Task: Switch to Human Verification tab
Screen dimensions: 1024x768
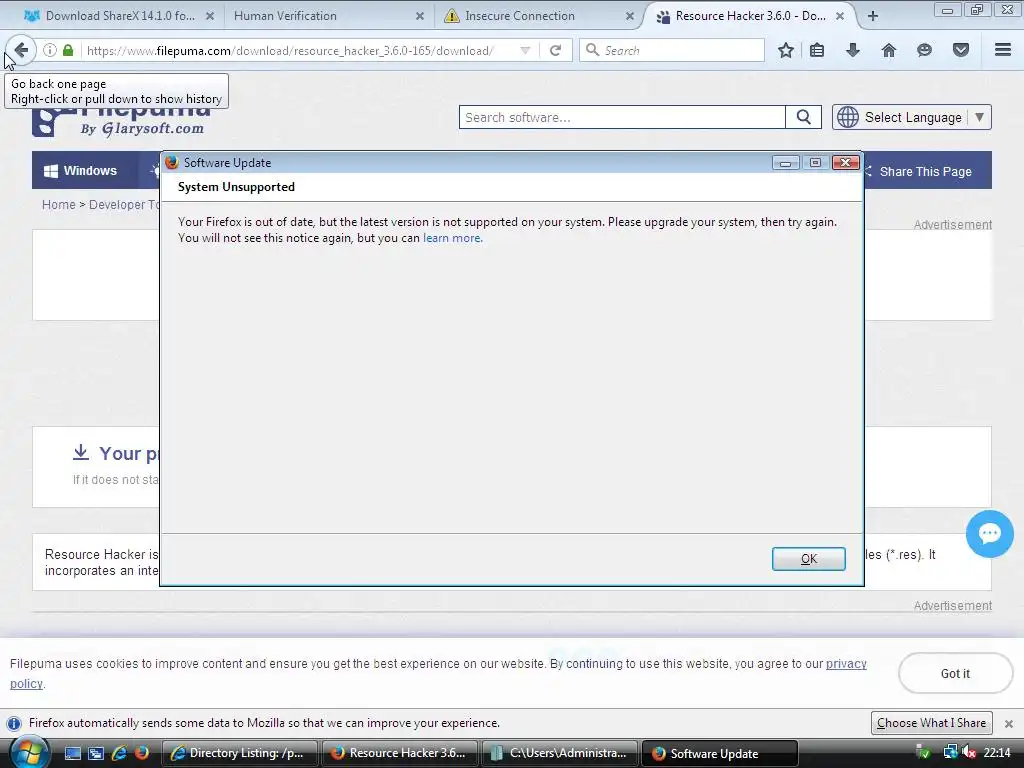Action: click(285, 16)
